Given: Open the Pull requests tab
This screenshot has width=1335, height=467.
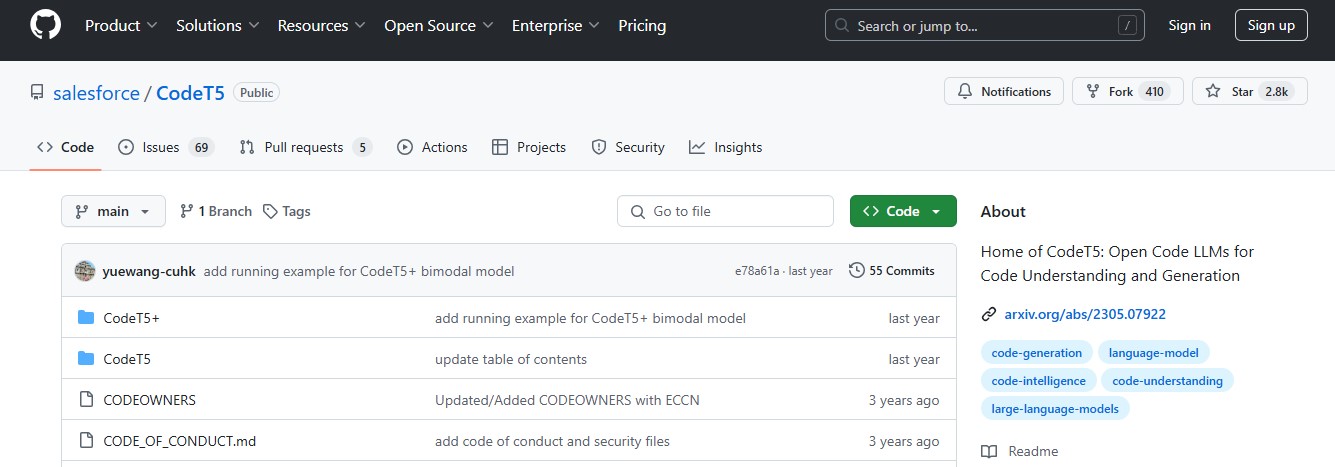Looking at the screenshot, I should point(306,147).
